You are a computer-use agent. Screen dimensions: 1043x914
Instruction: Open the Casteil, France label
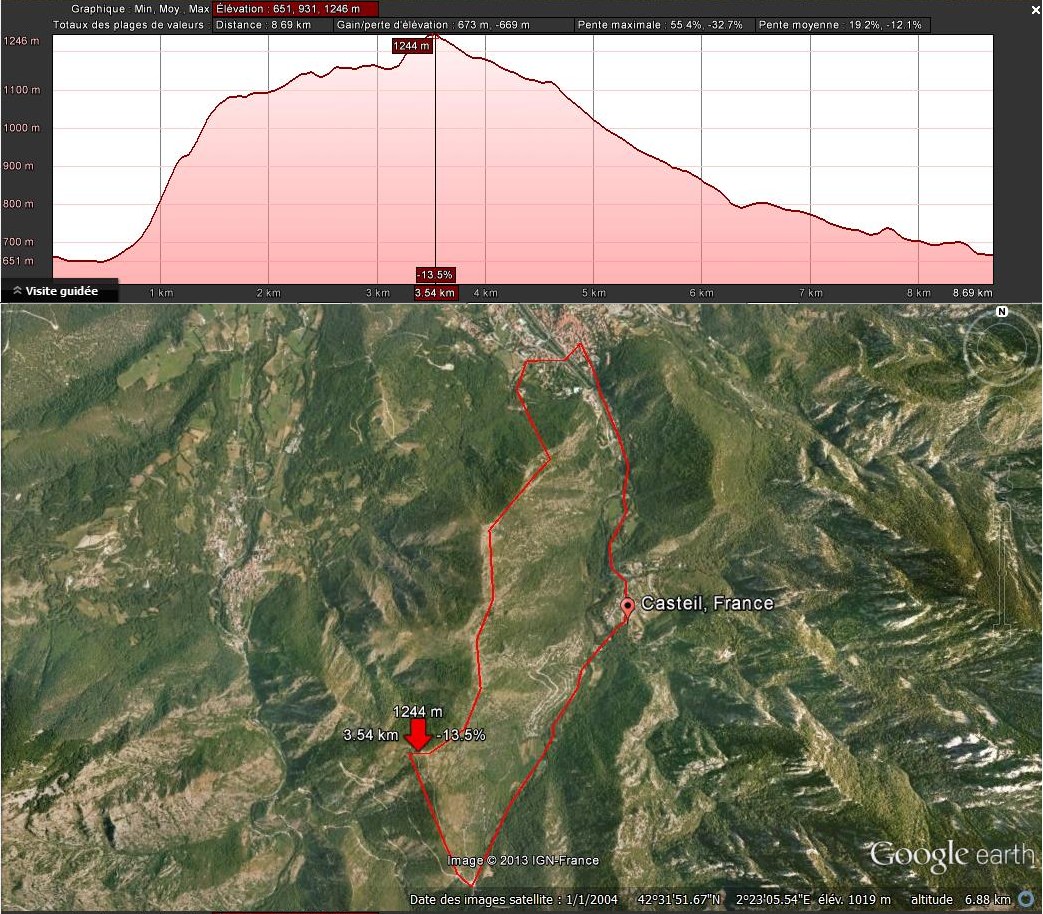[706, 604]
